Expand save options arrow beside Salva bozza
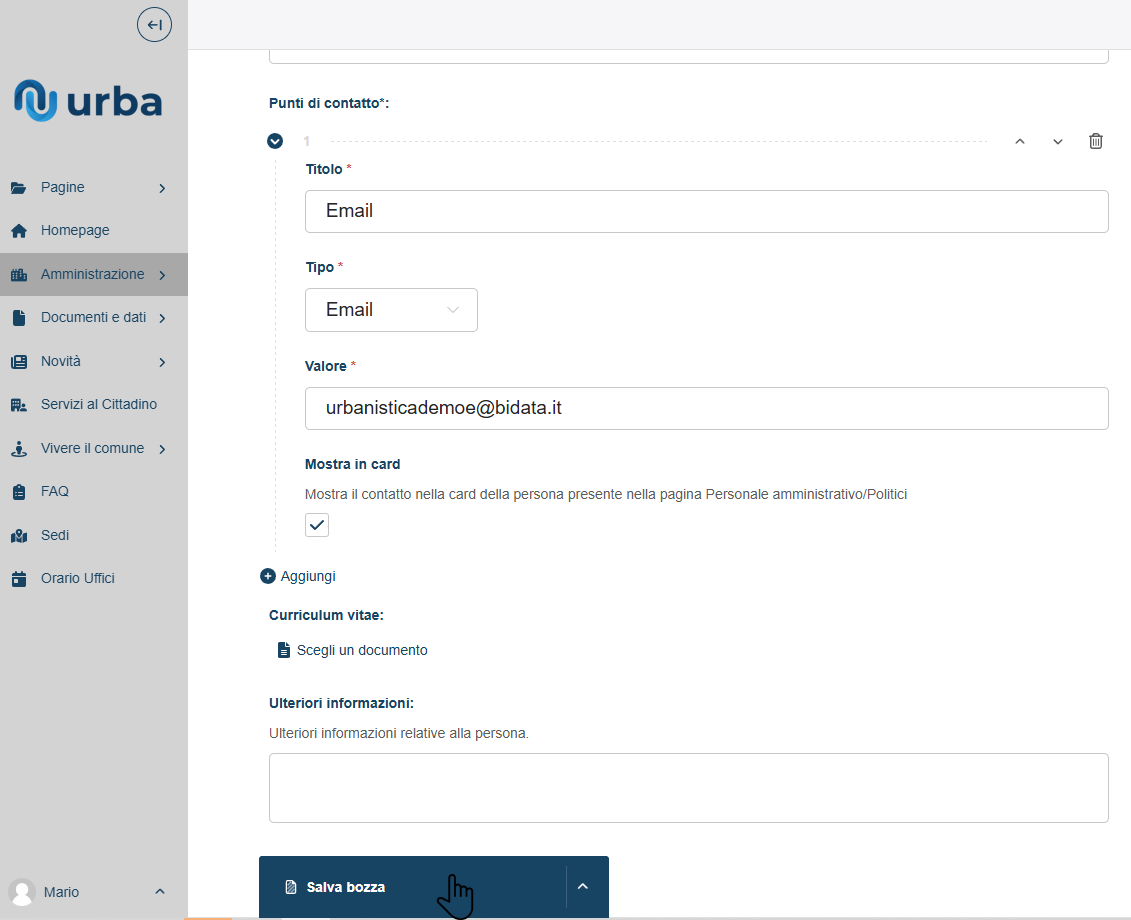1131x920 pixels. (583, 886)
